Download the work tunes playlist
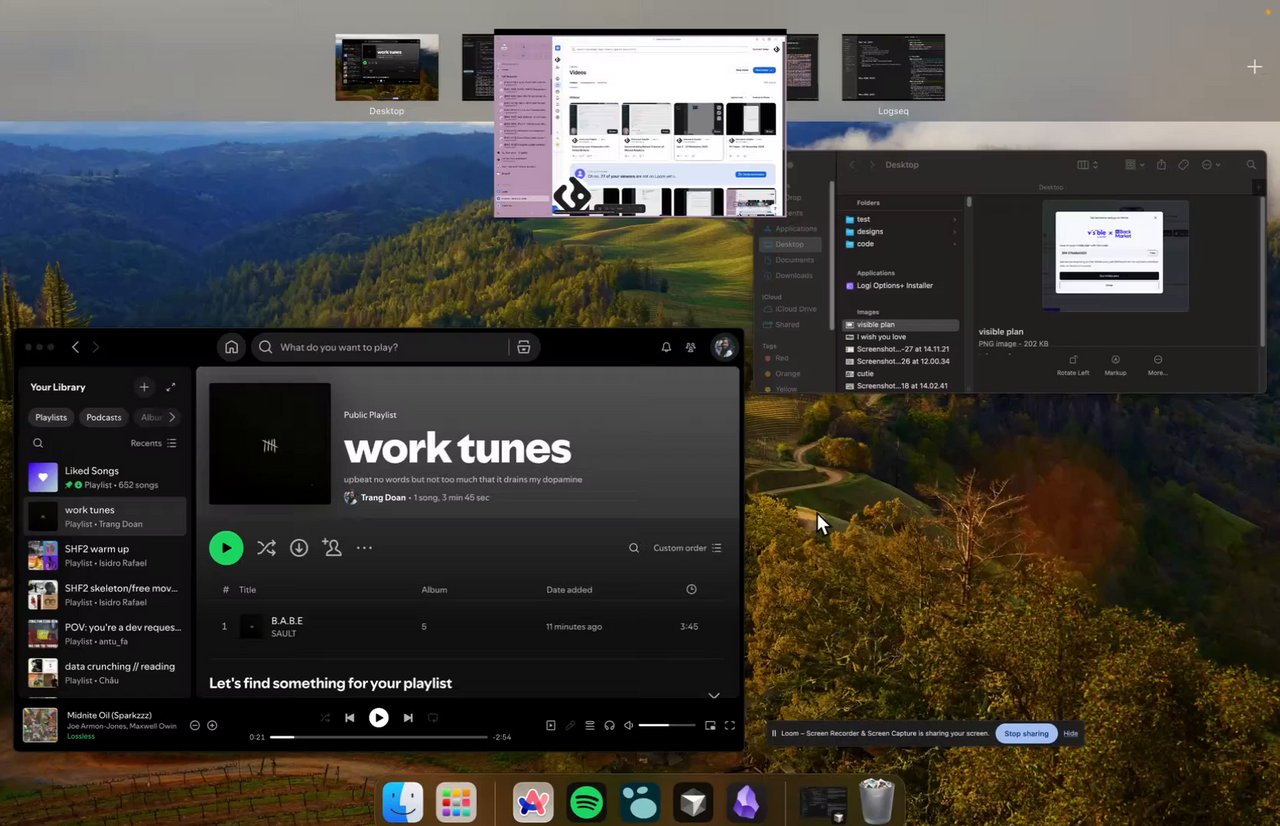Screen dimensions: 1280x826 point(299,548)
